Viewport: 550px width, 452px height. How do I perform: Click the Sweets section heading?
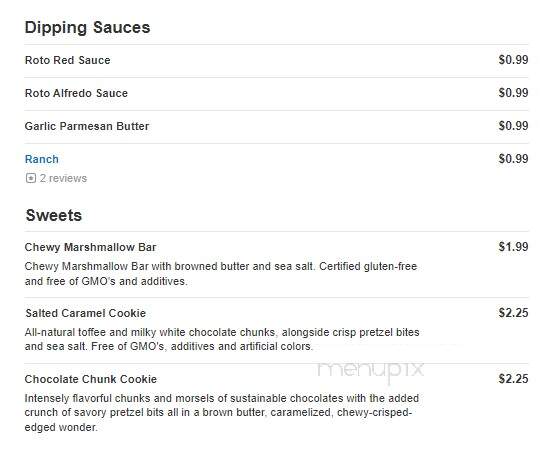point(54,215)
